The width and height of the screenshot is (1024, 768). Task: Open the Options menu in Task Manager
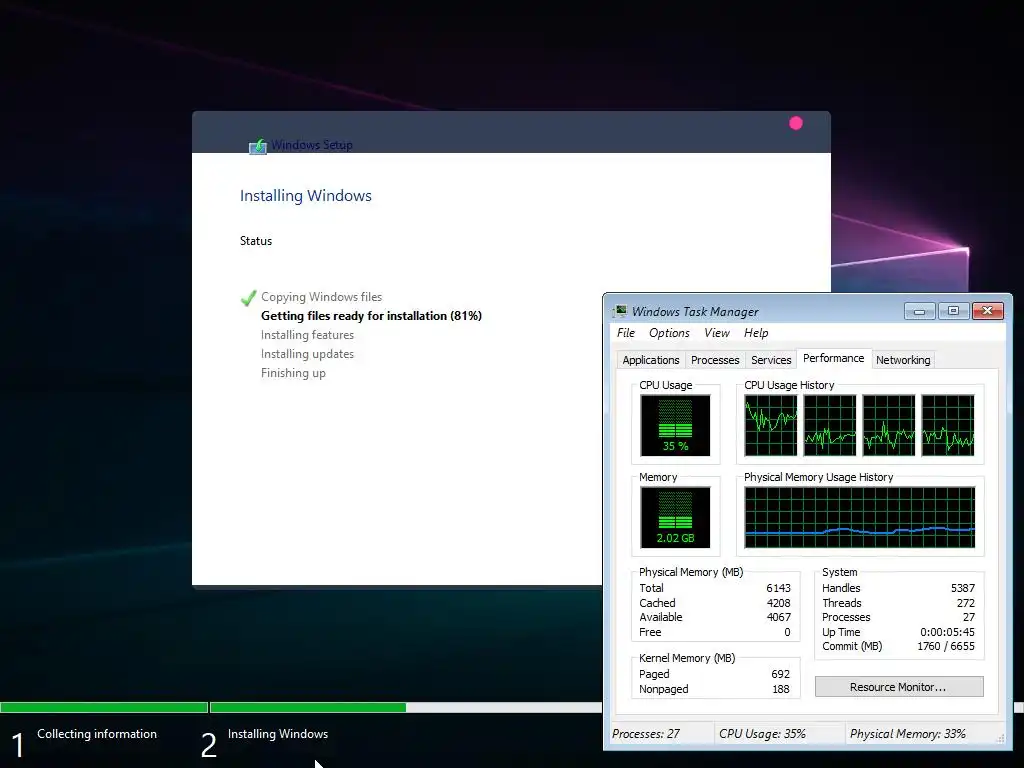(669, 333)
